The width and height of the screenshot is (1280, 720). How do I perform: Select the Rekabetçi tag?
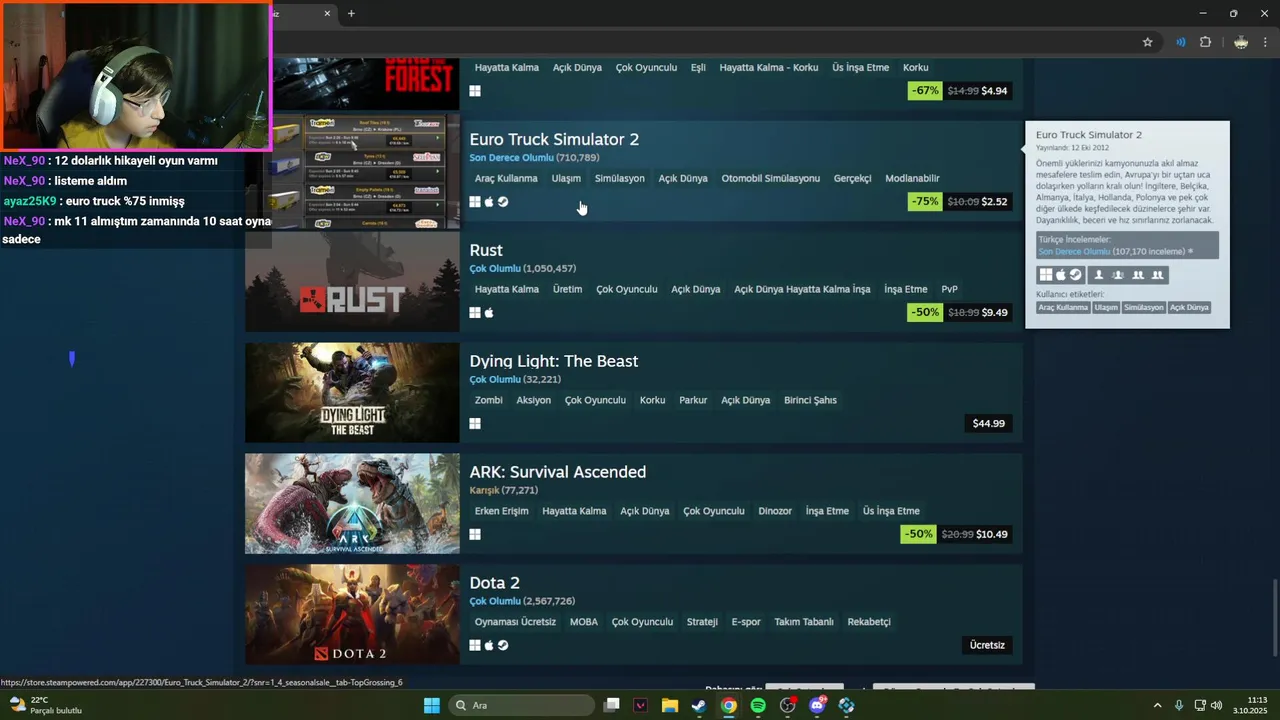[869, 622]
